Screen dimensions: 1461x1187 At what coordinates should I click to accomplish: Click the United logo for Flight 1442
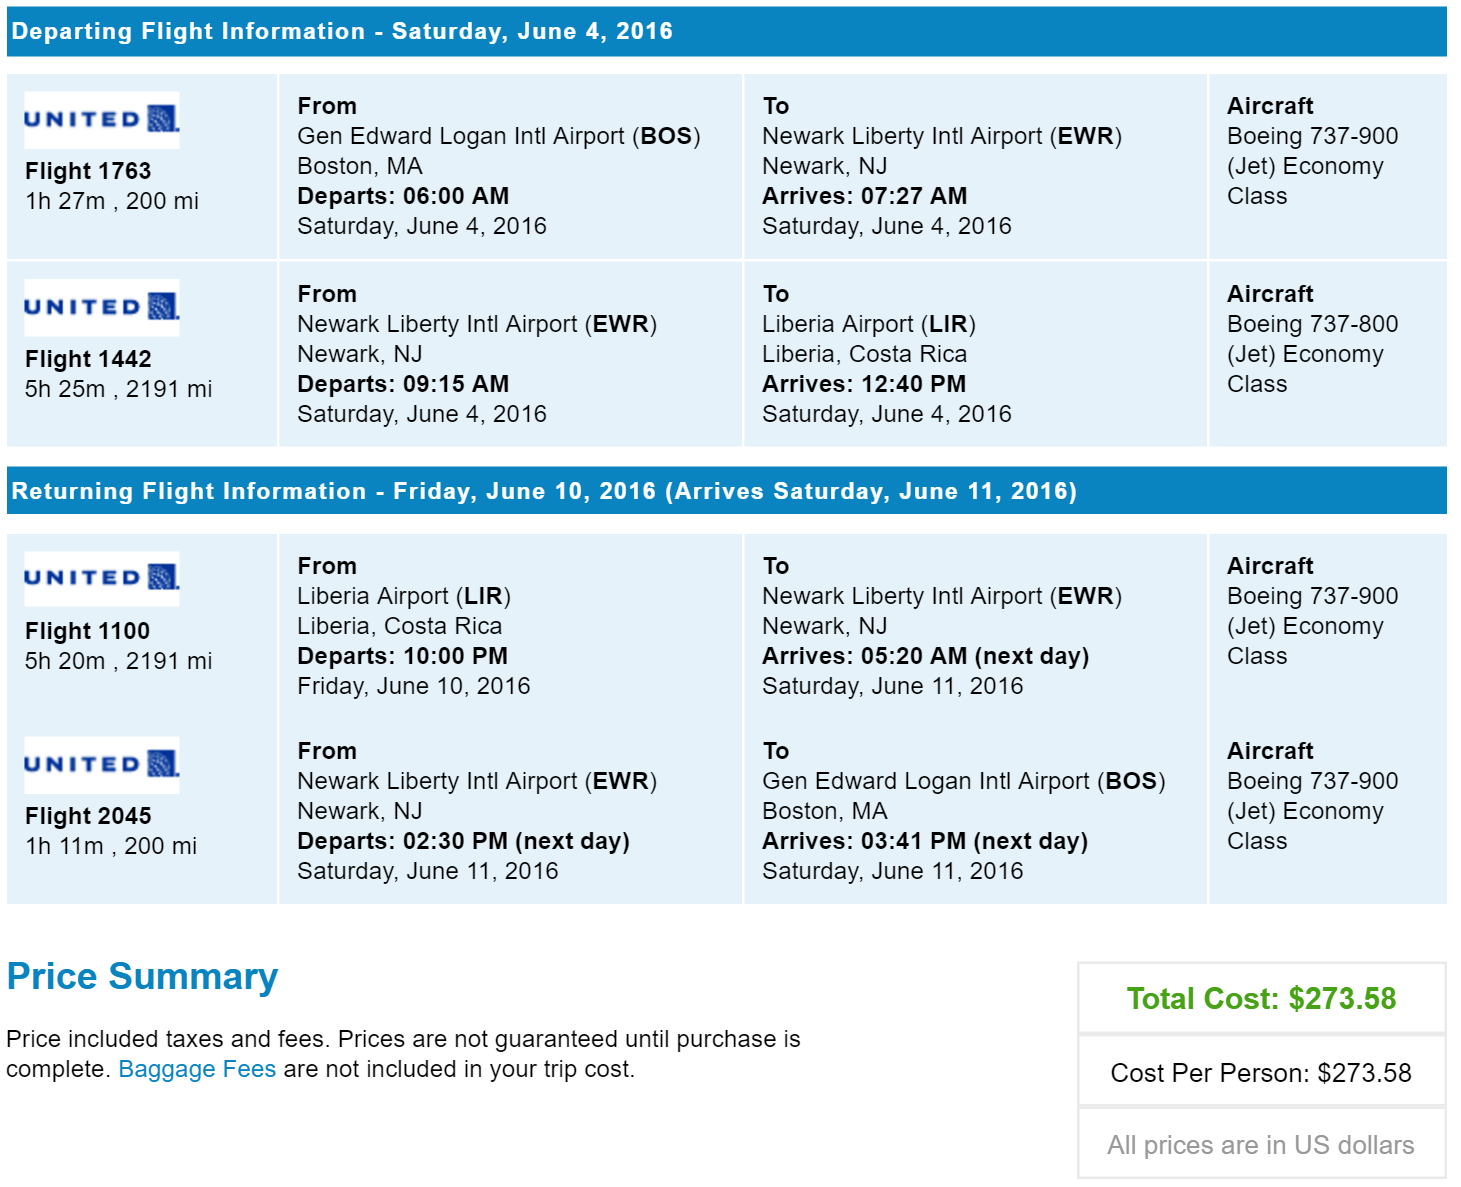click(102, 307)
